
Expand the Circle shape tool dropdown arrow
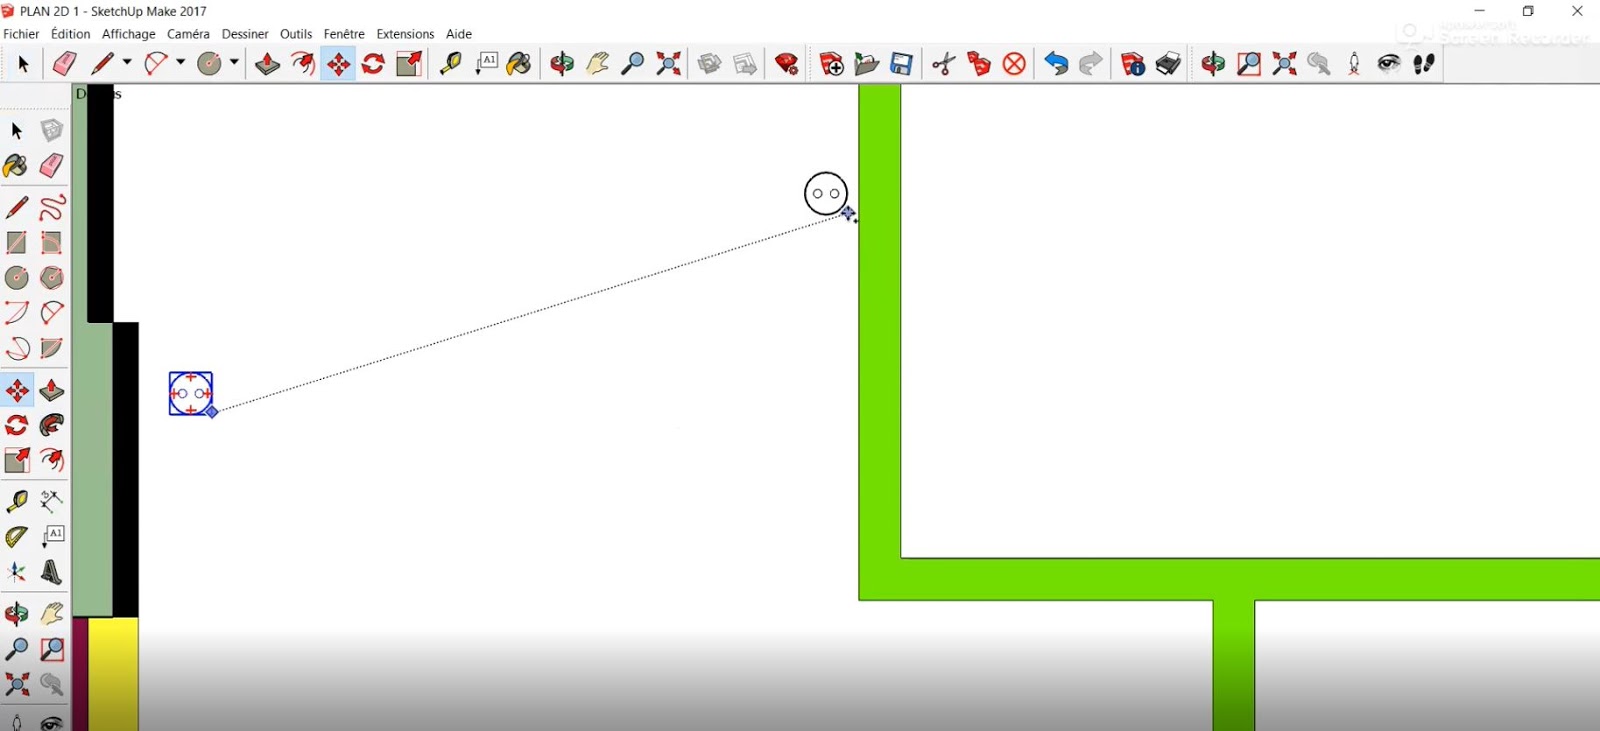[x=234, y=63]
